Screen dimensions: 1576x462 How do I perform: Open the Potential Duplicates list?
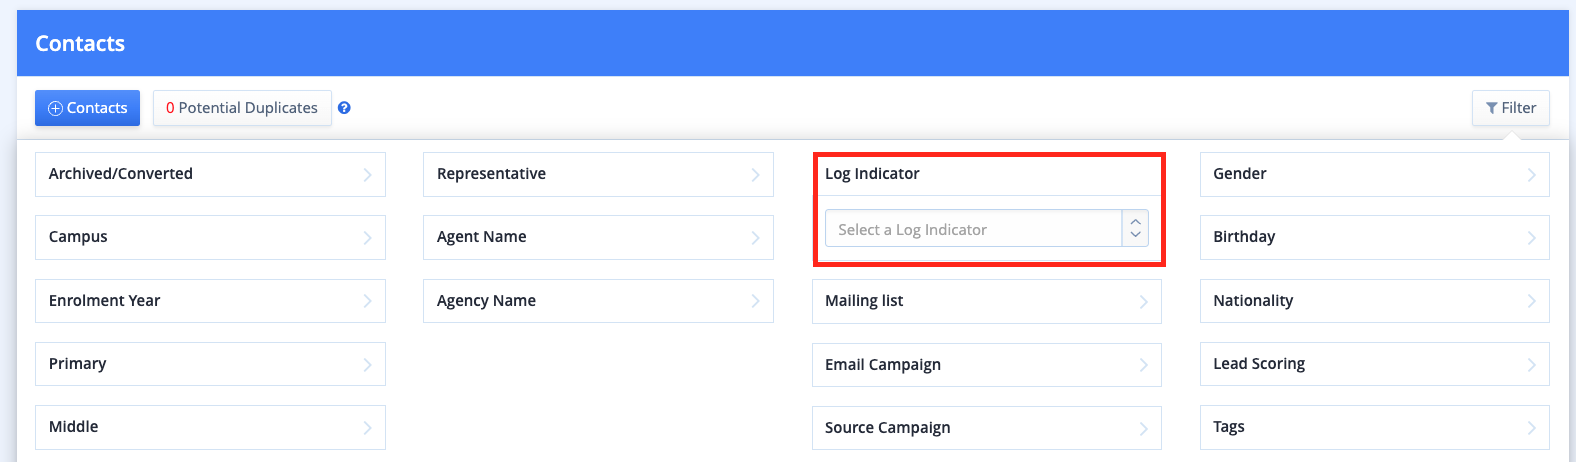[242, 108]
